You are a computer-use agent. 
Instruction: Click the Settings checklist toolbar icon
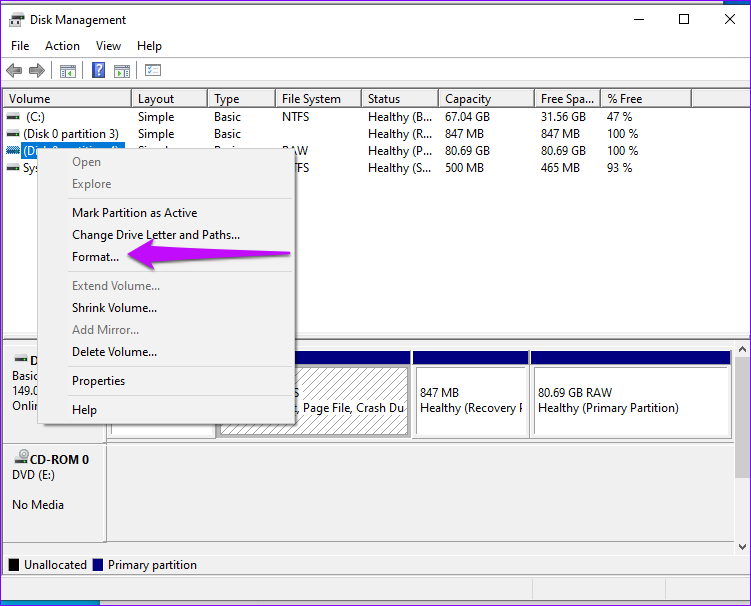[153, 70]
